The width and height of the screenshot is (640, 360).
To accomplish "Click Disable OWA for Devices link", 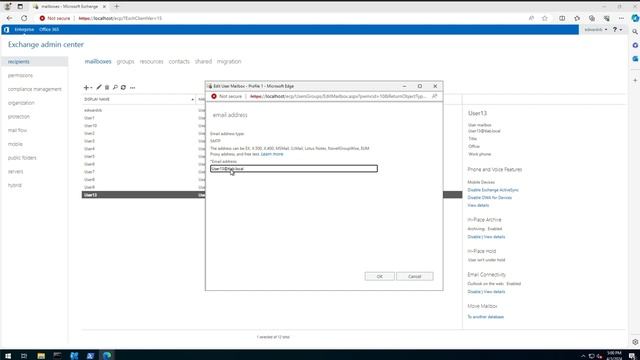I will point(489,198).
